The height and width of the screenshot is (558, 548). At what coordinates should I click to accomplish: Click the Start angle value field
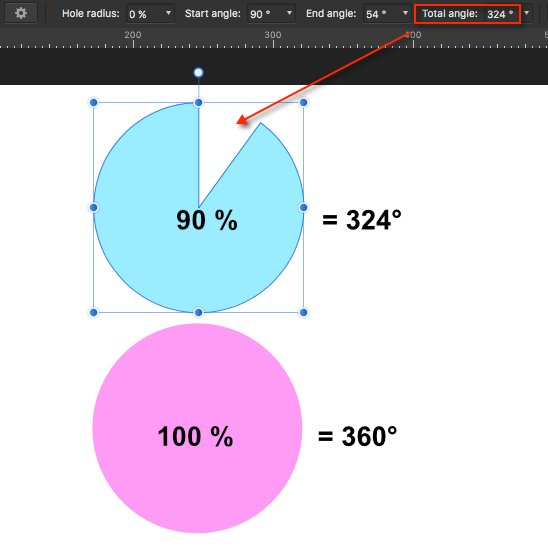click(266, 14)
